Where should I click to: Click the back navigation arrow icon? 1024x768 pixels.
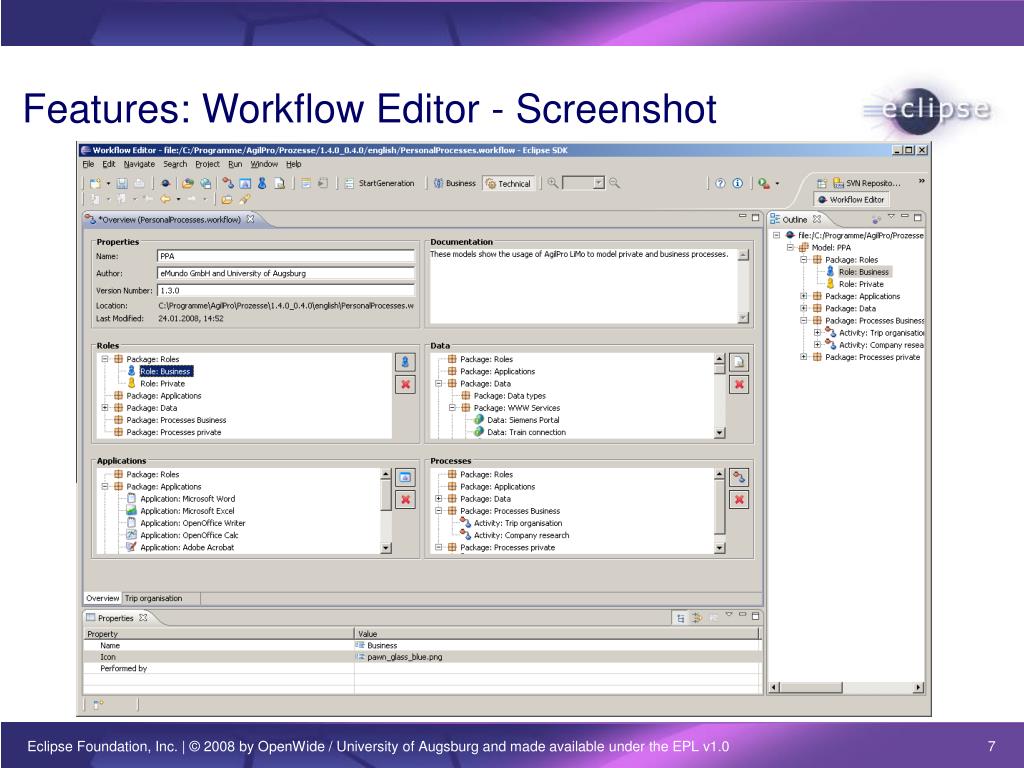[x=165, y=199]
